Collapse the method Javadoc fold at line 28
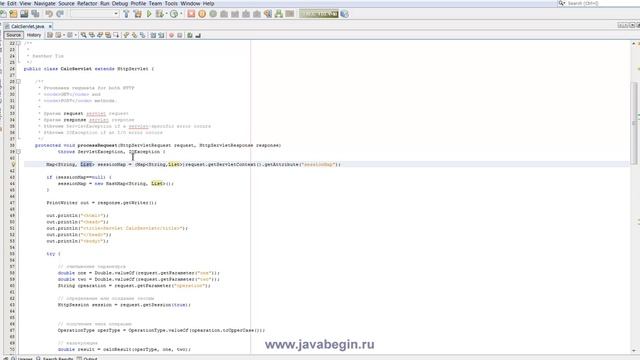Viewport: 640px width, 360px height. pyautogui.click(x=18, y=82)
